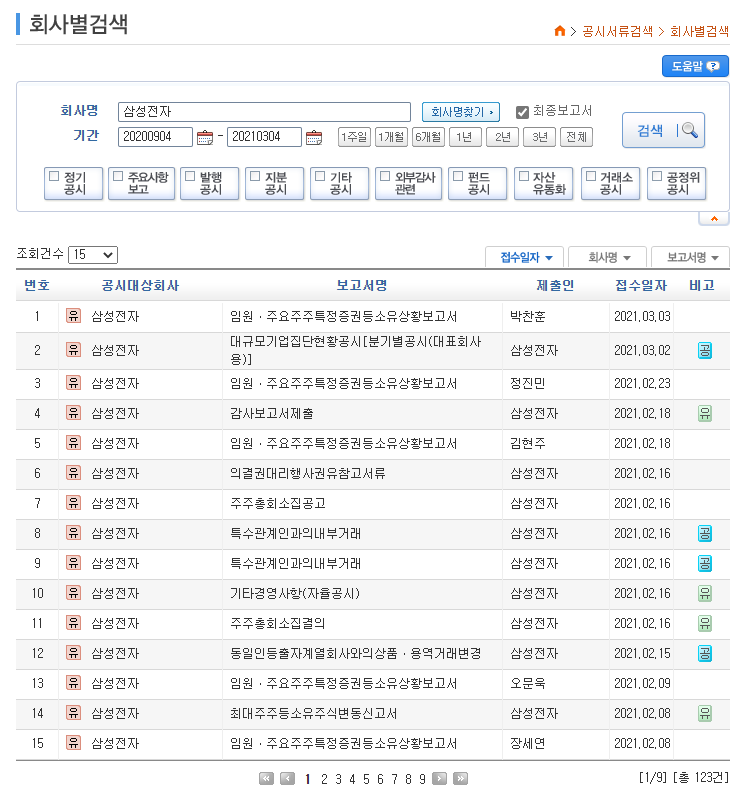Open 기타경영사항(자율공시) report
739x791 pixels.
[295, 593]
